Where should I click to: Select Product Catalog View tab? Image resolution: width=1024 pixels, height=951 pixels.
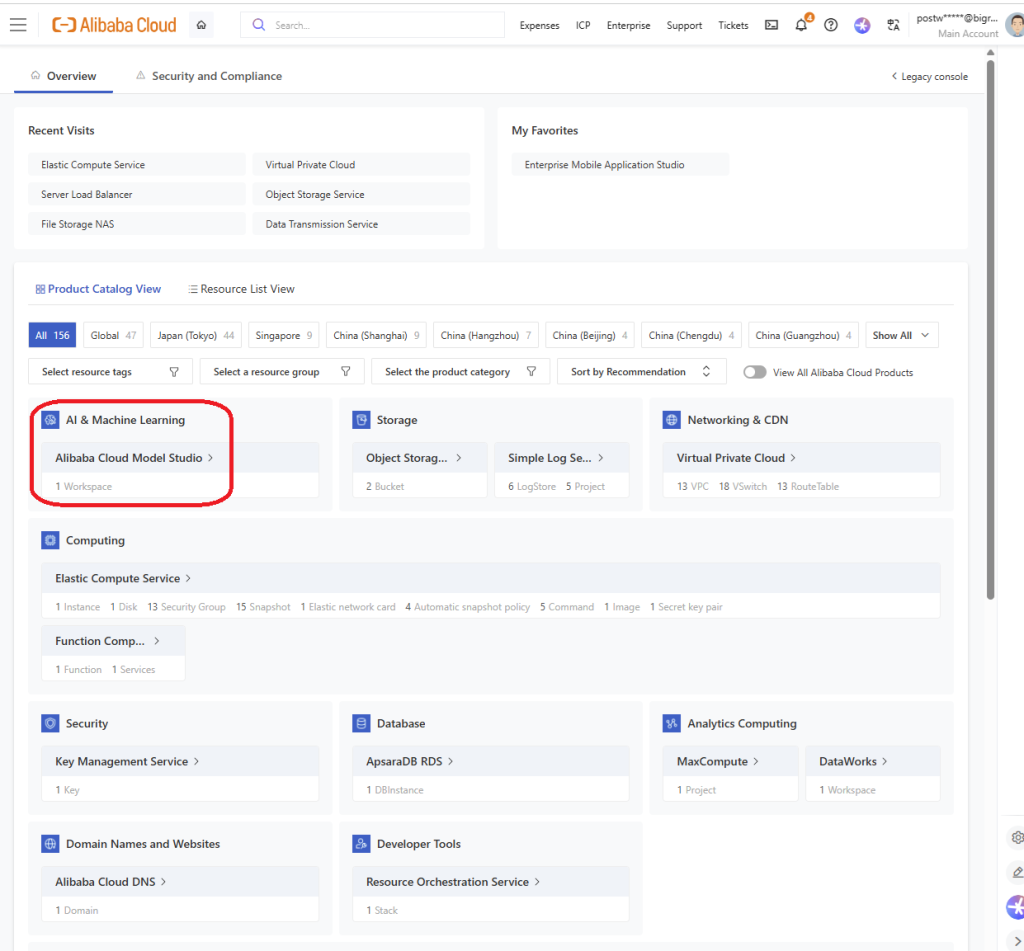point(98,289)
